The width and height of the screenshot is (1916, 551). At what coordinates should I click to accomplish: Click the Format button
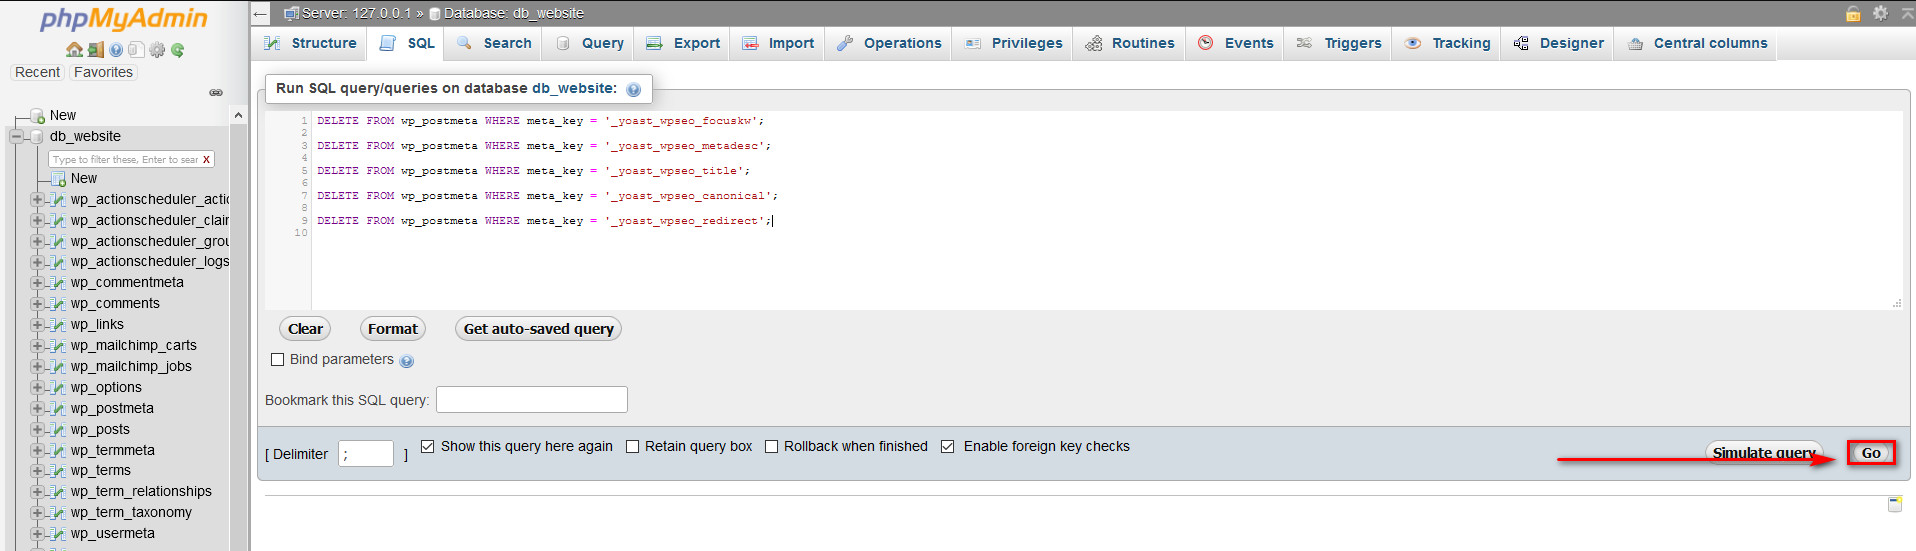pyautogui.click(x=393, y=329)
